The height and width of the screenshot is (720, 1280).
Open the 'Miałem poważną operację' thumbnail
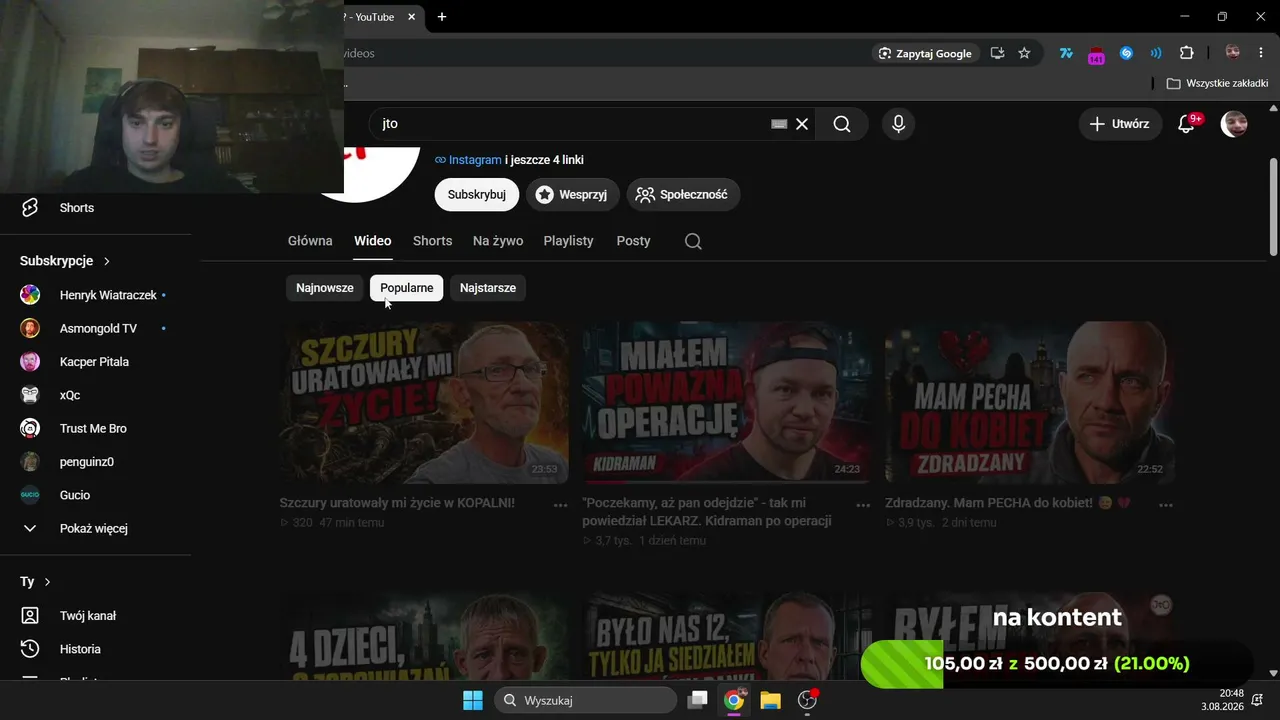point(727,403)
